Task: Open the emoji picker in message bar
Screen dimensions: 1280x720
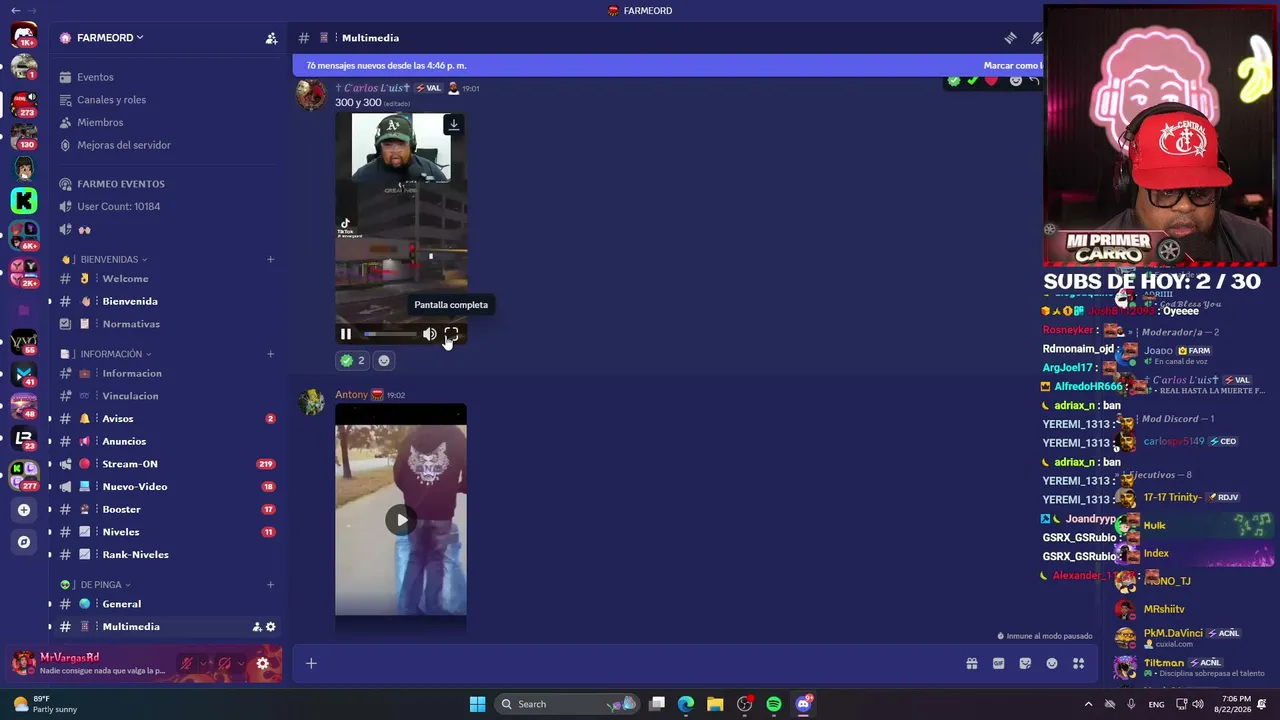Action: 1052,663
